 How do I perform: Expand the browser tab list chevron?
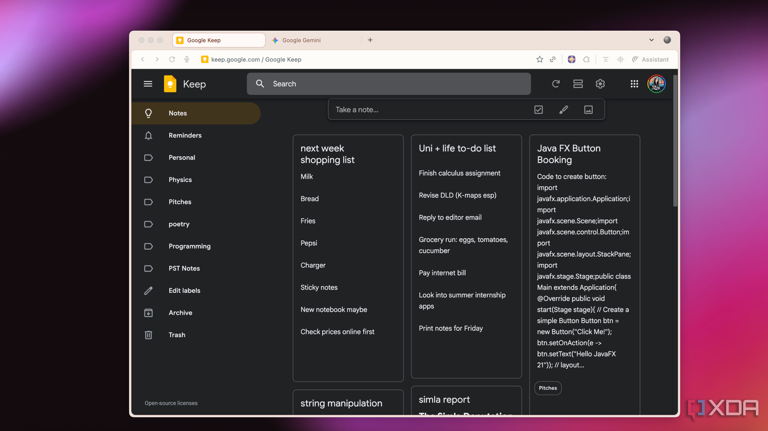click(x=651, y=40)
